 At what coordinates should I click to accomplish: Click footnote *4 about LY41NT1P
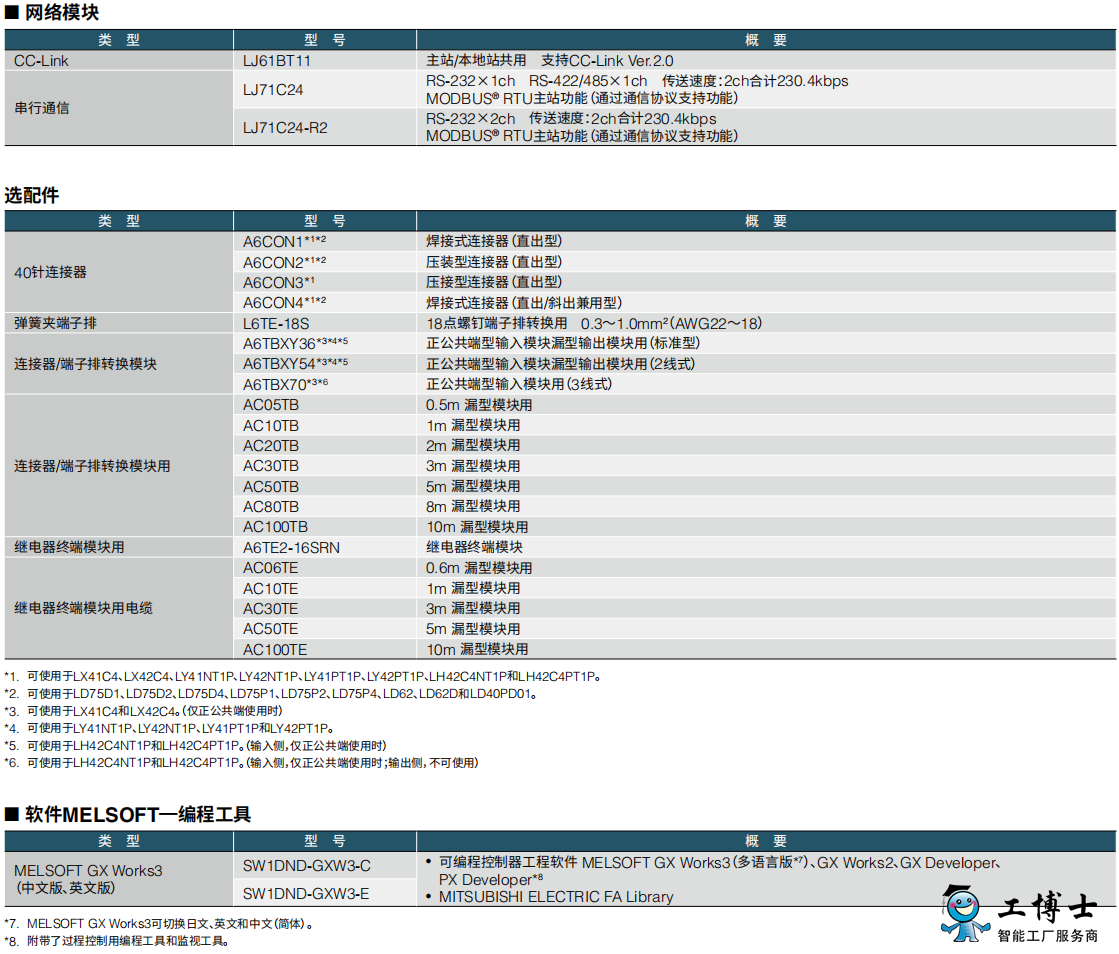click(x=170, y=729)
